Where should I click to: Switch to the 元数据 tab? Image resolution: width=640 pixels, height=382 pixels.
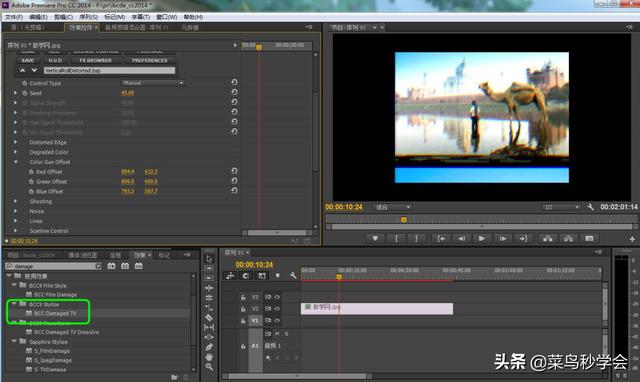[x=190, y=27]
